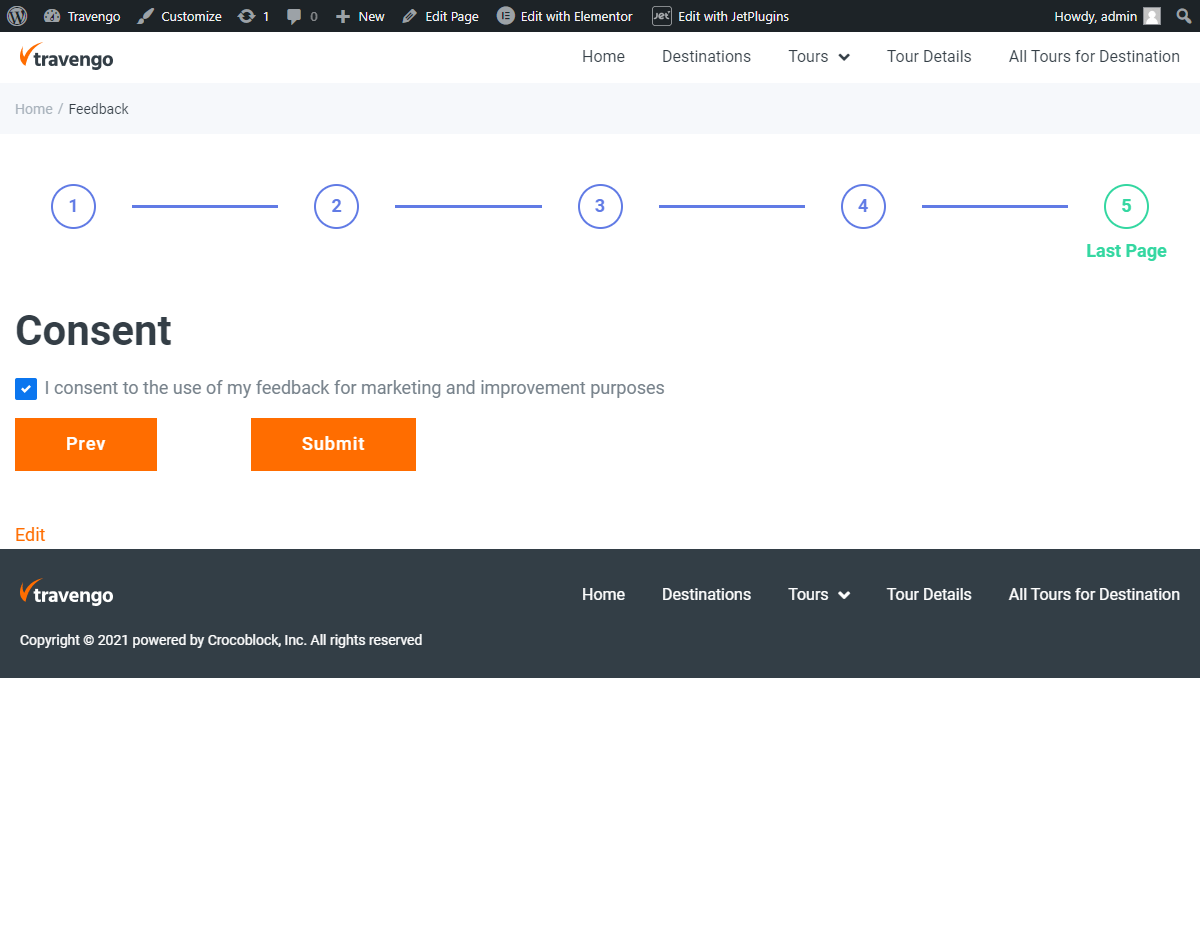Open the admin bar search icon
The height and width of the screenshot is (940, 1200).
point(1182,16)
